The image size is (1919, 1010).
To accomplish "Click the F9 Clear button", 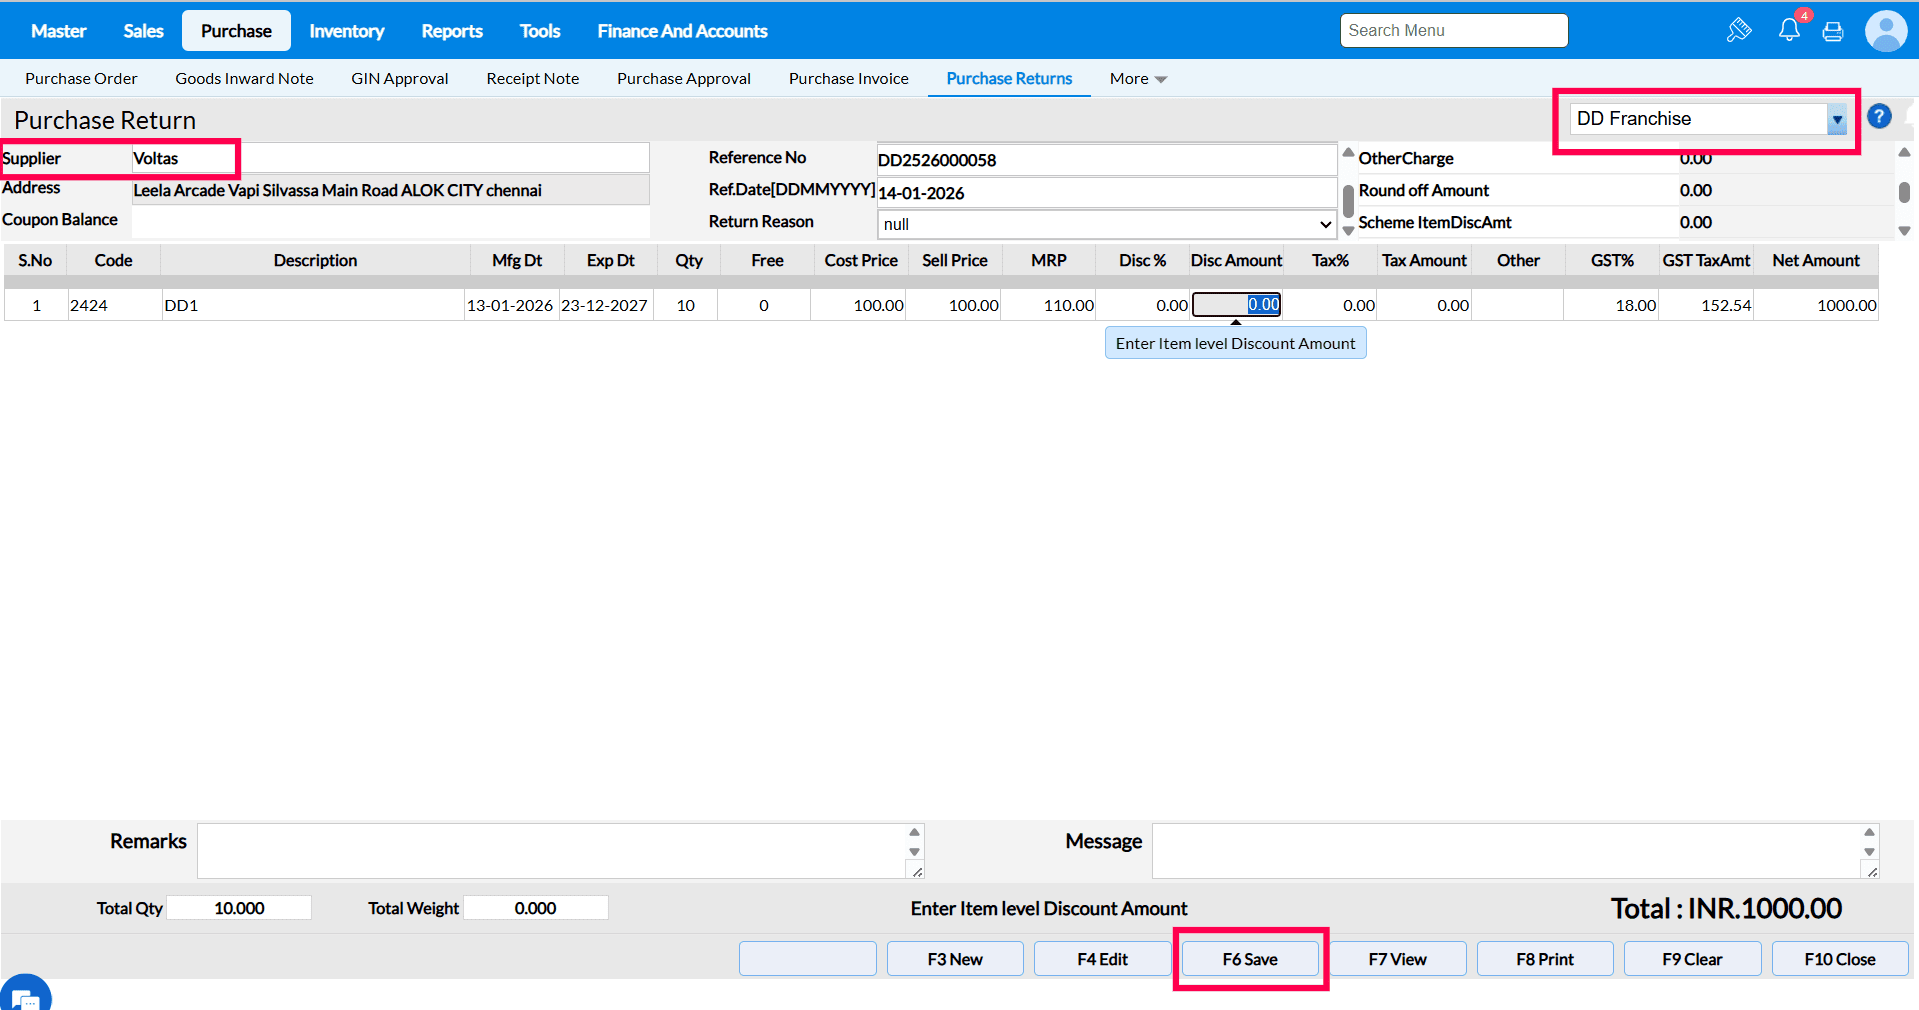I will click(1692, 959).
